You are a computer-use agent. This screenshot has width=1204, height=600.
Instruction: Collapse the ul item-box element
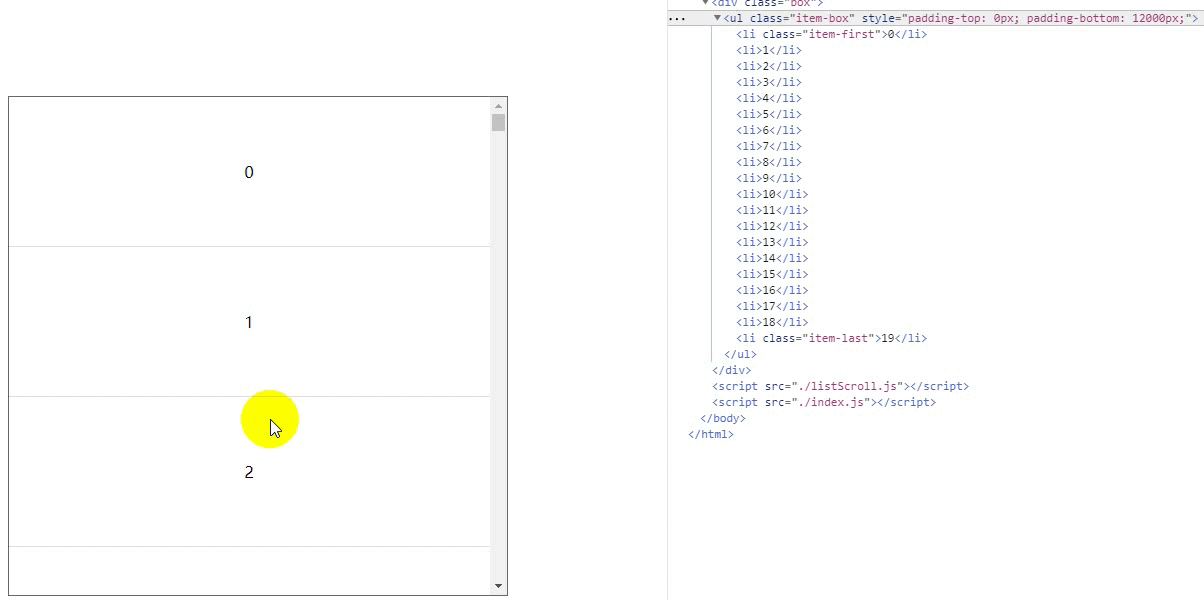717,18
